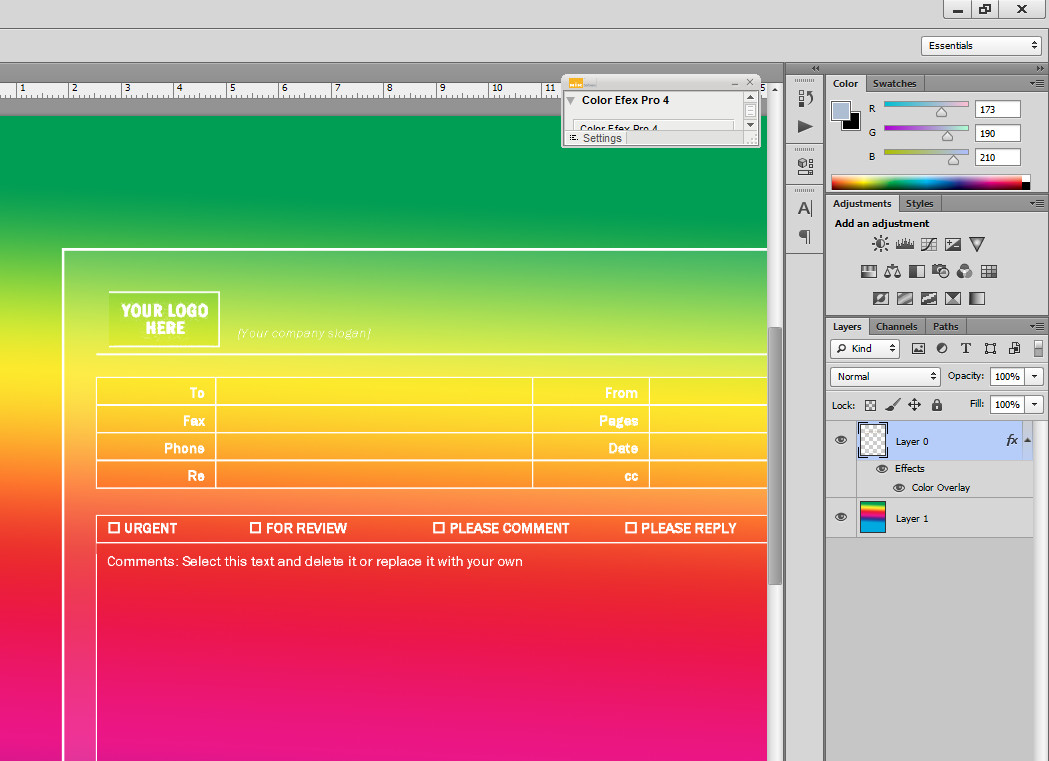
Task: Toggle Color Overlay effect visibility
Action: click(899, 487)
